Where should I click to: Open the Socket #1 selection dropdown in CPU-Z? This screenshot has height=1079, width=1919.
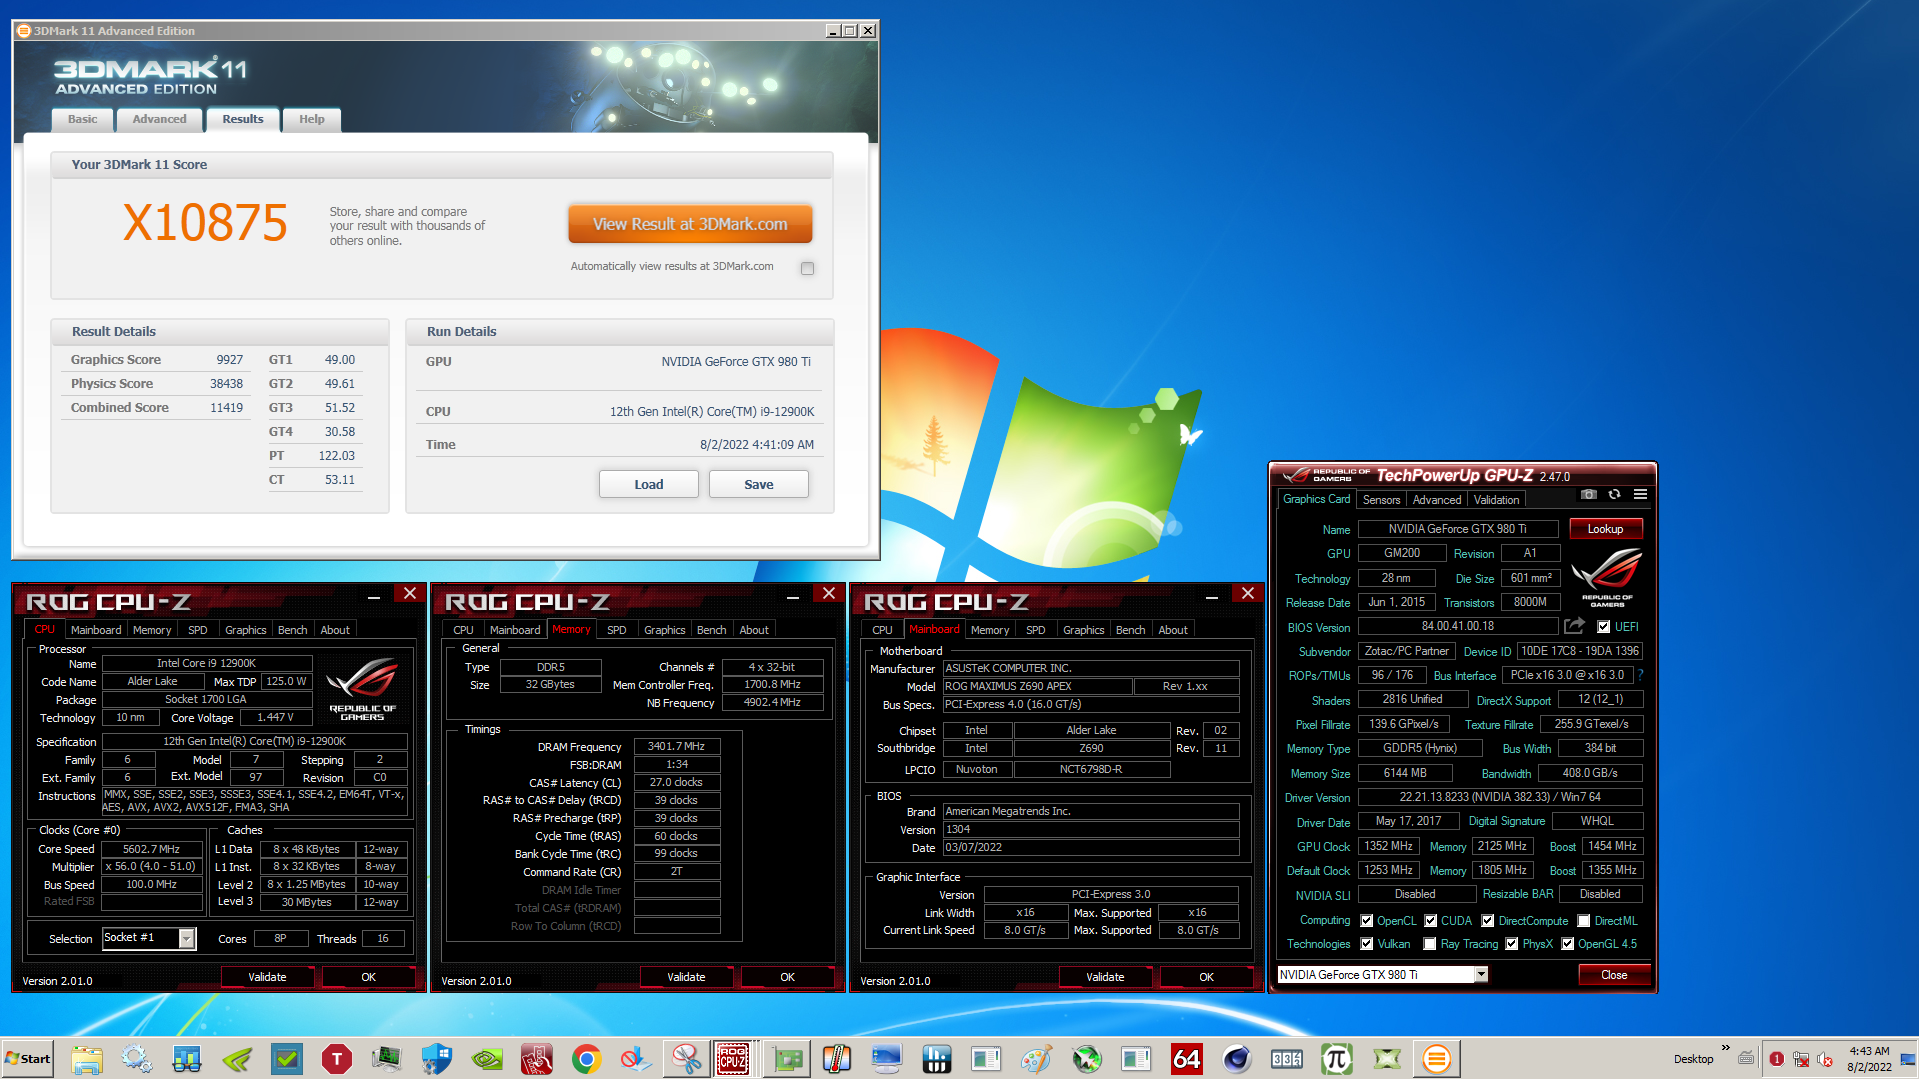(x=186, y=938)
